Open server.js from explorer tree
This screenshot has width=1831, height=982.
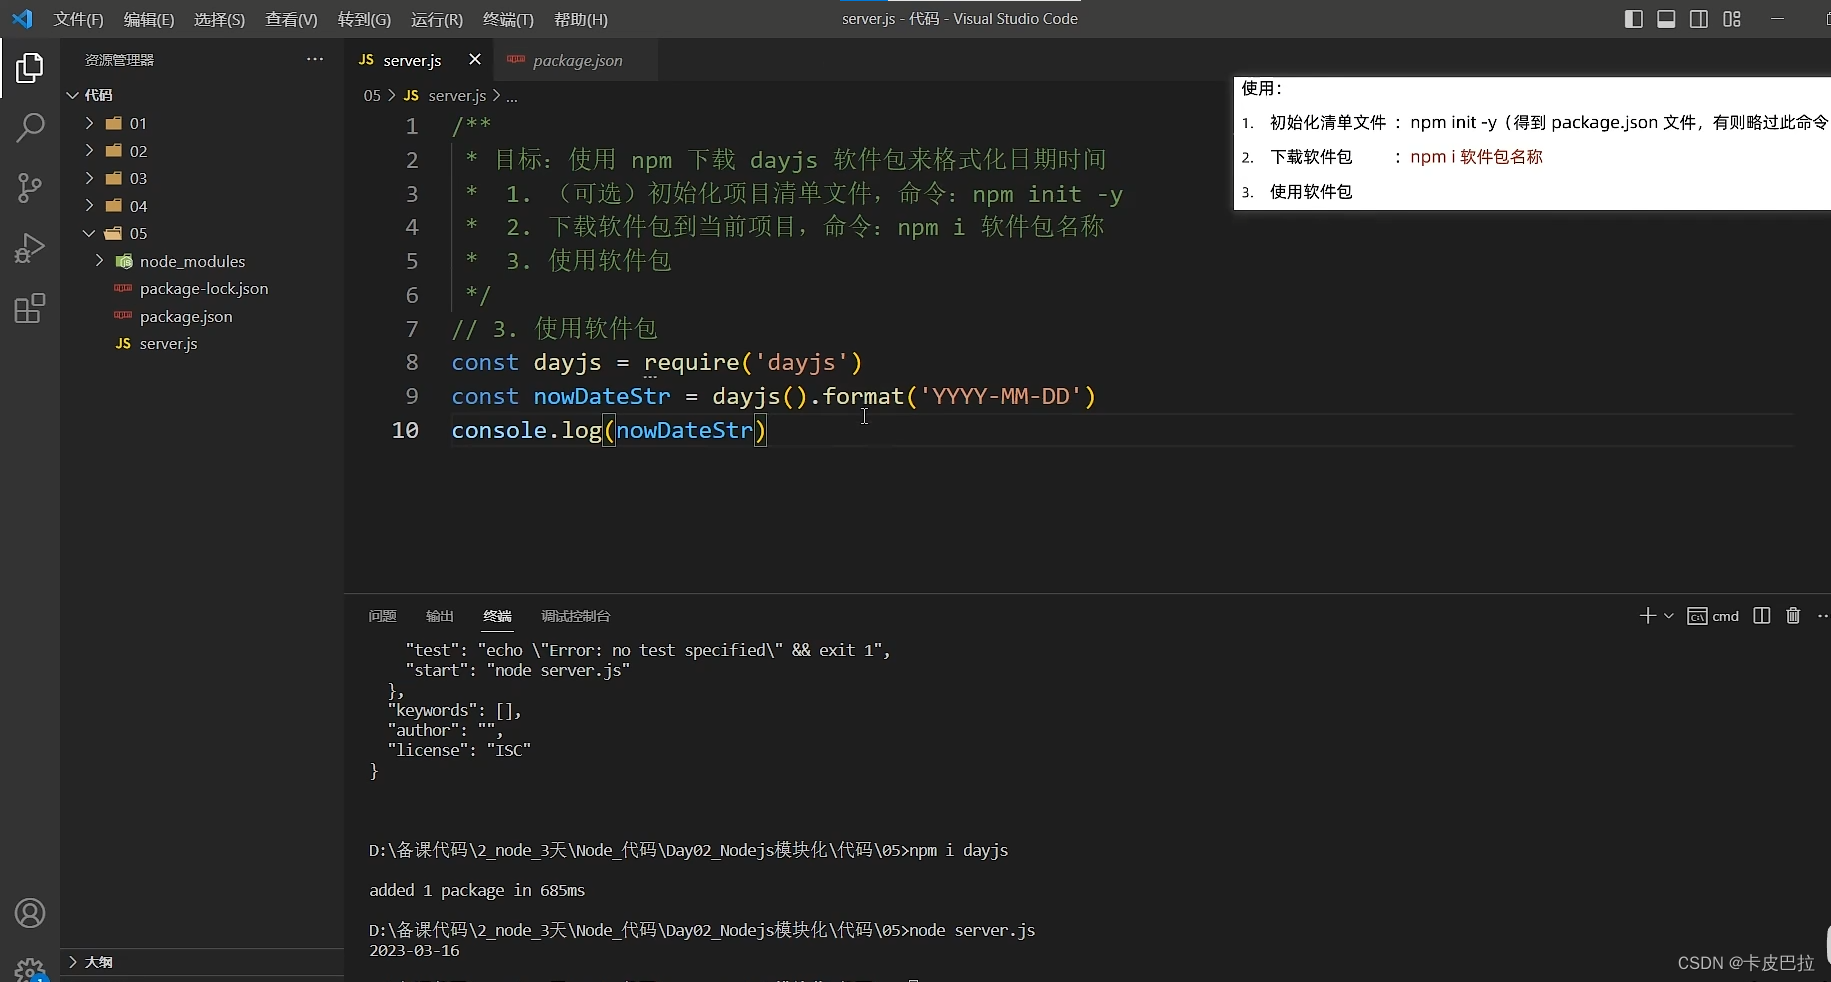[x=168, y=343]
